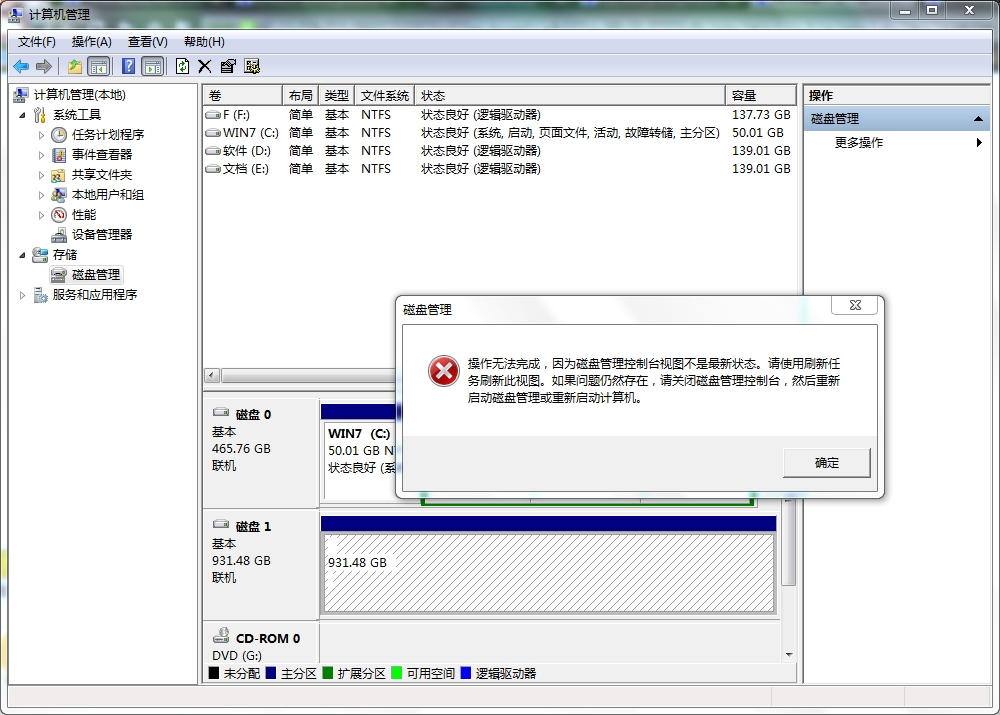Click the 系统工具 tools icon
This screenshot has height=715, width=1000.
point(40,115)
